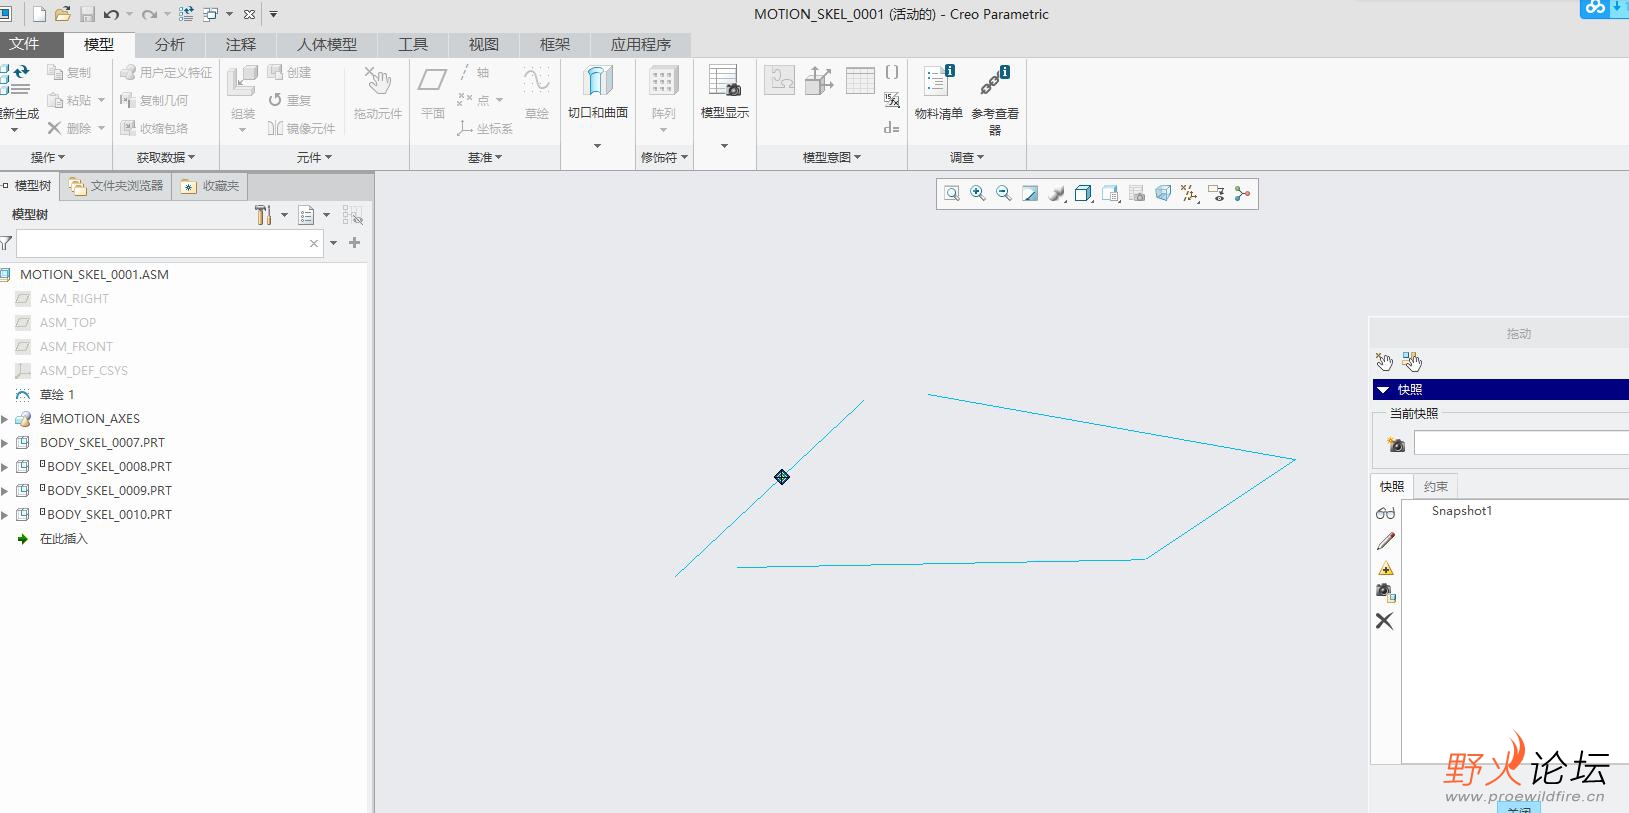Select 草绘 1 in model tree
Screen dimensions: 1629x813
click(57, 395)
